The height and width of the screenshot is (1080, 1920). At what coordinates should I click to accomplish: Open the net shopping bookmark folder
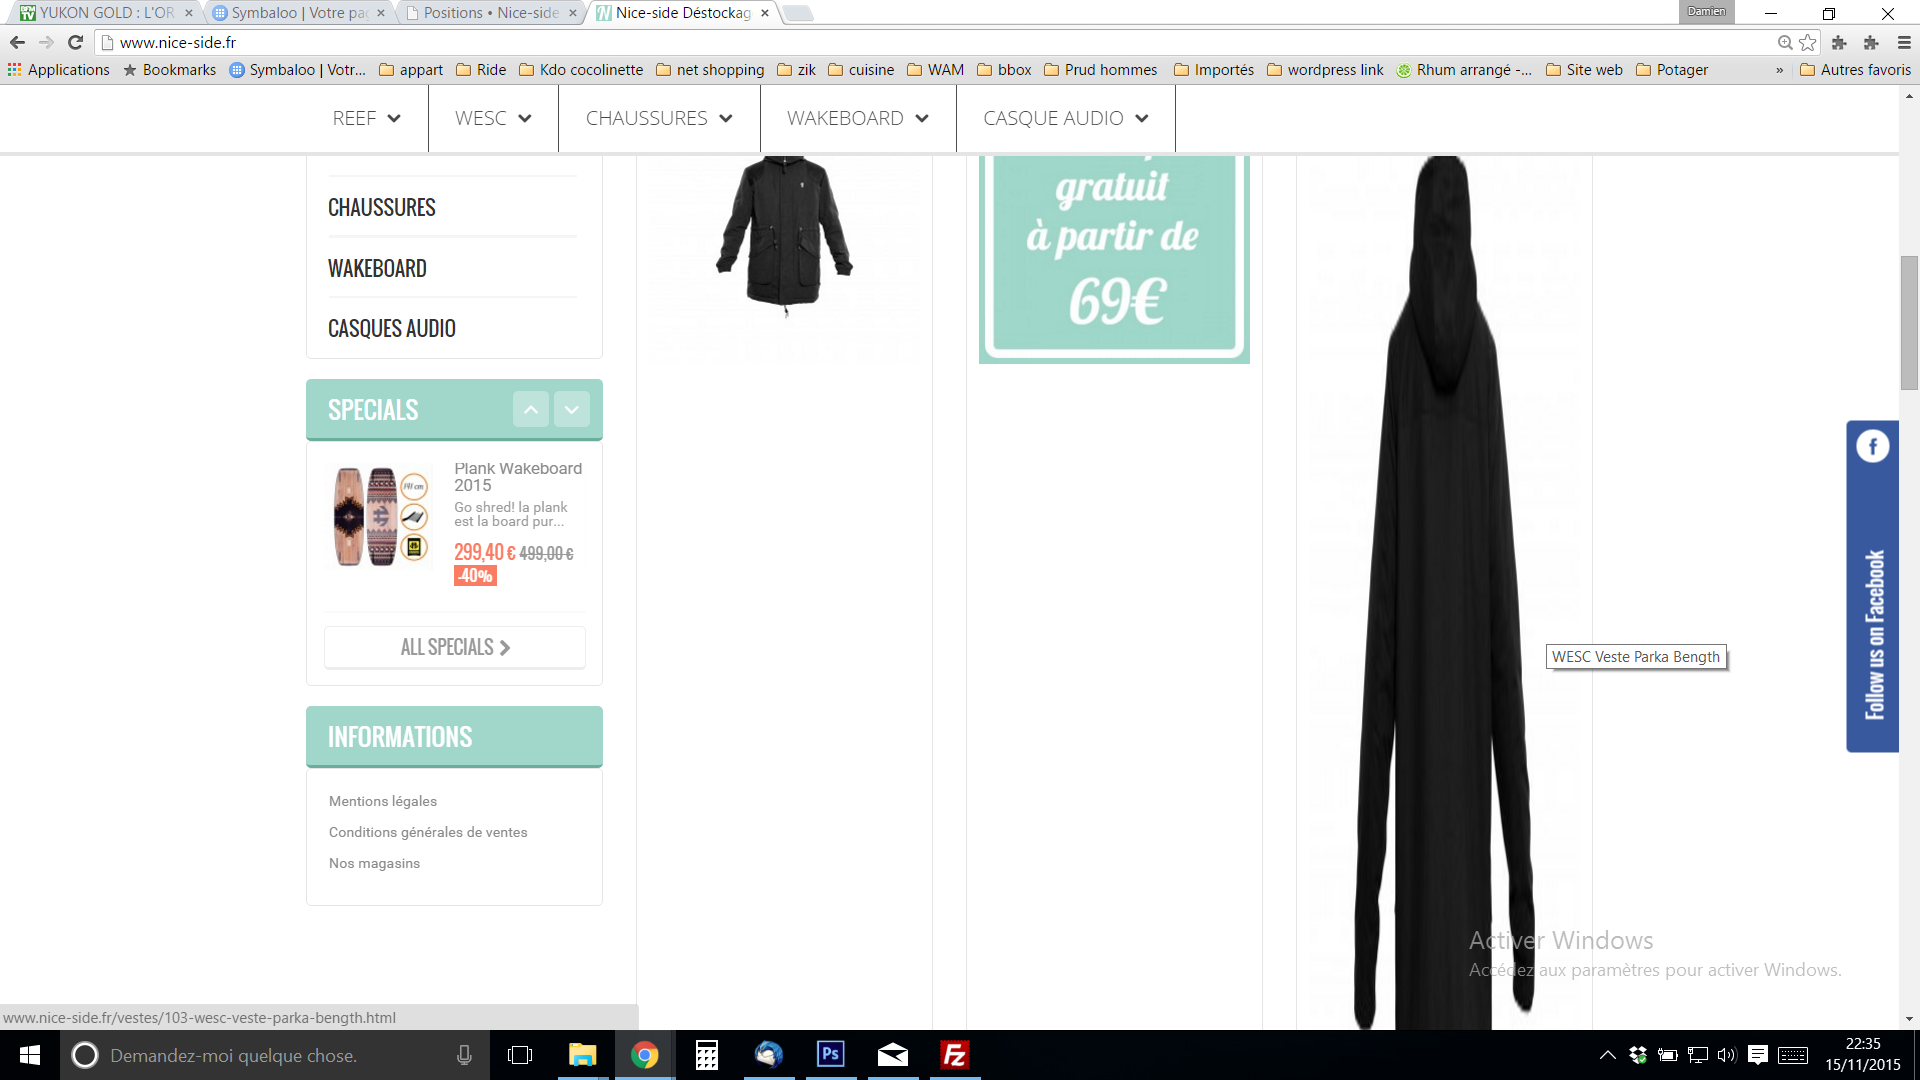tap(710, 70)
